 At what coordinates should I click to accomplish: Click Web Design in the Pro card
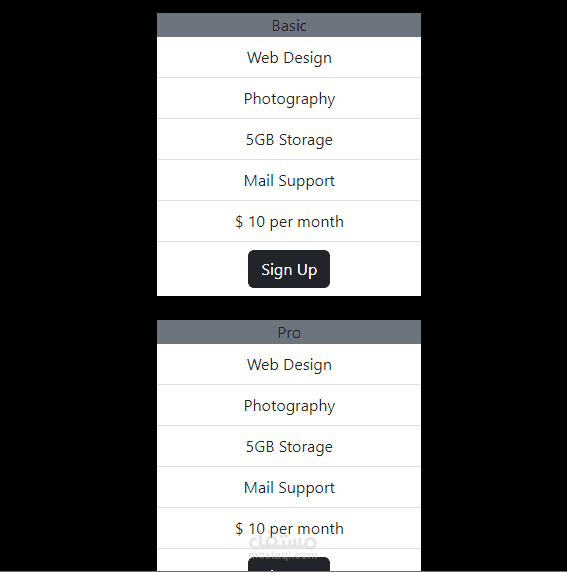coord(289,364)
